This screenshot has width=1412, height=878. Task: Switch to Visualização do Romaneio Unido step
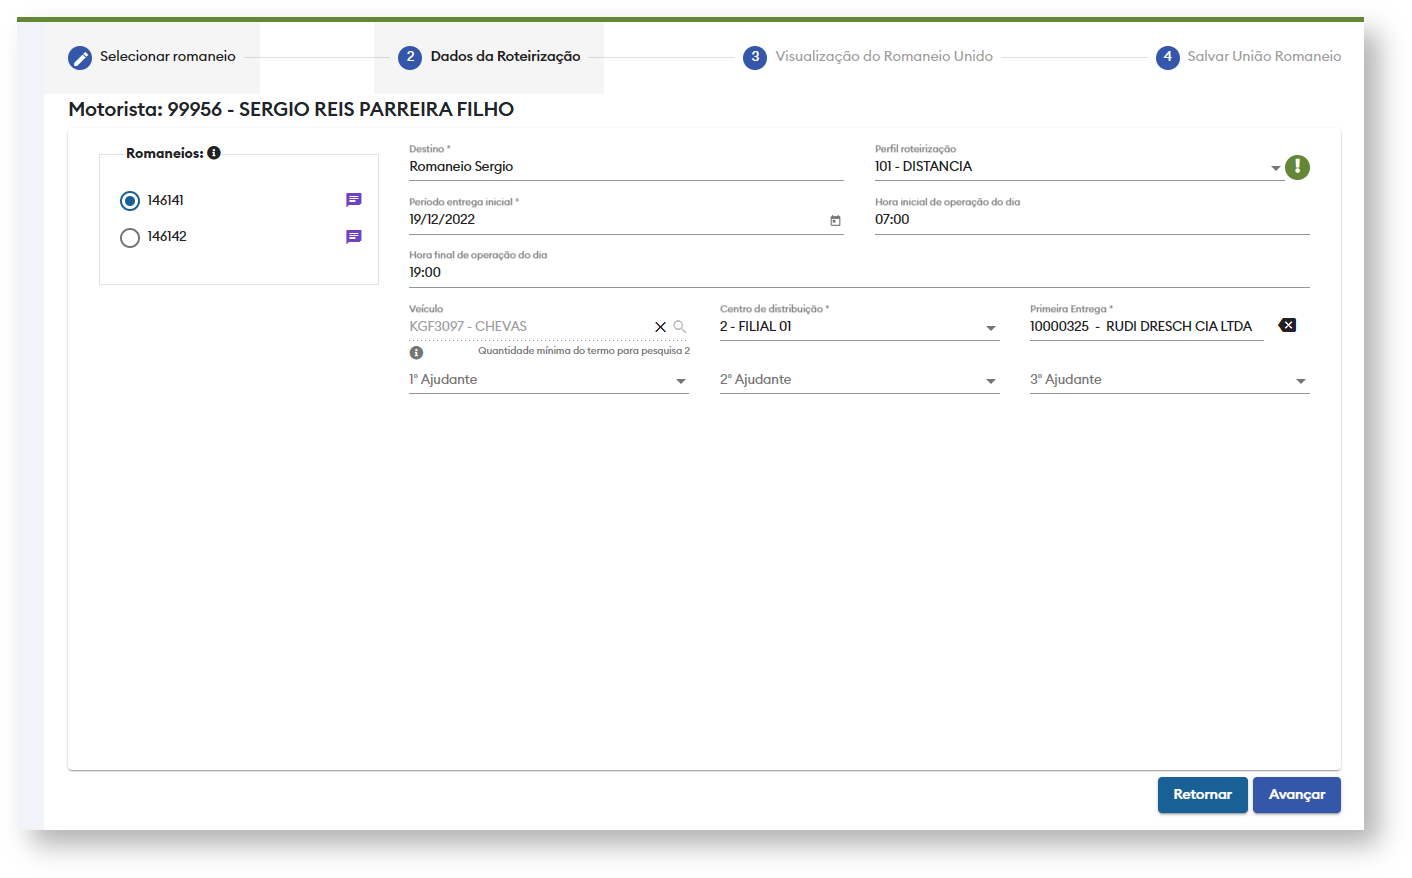(868, 57)
